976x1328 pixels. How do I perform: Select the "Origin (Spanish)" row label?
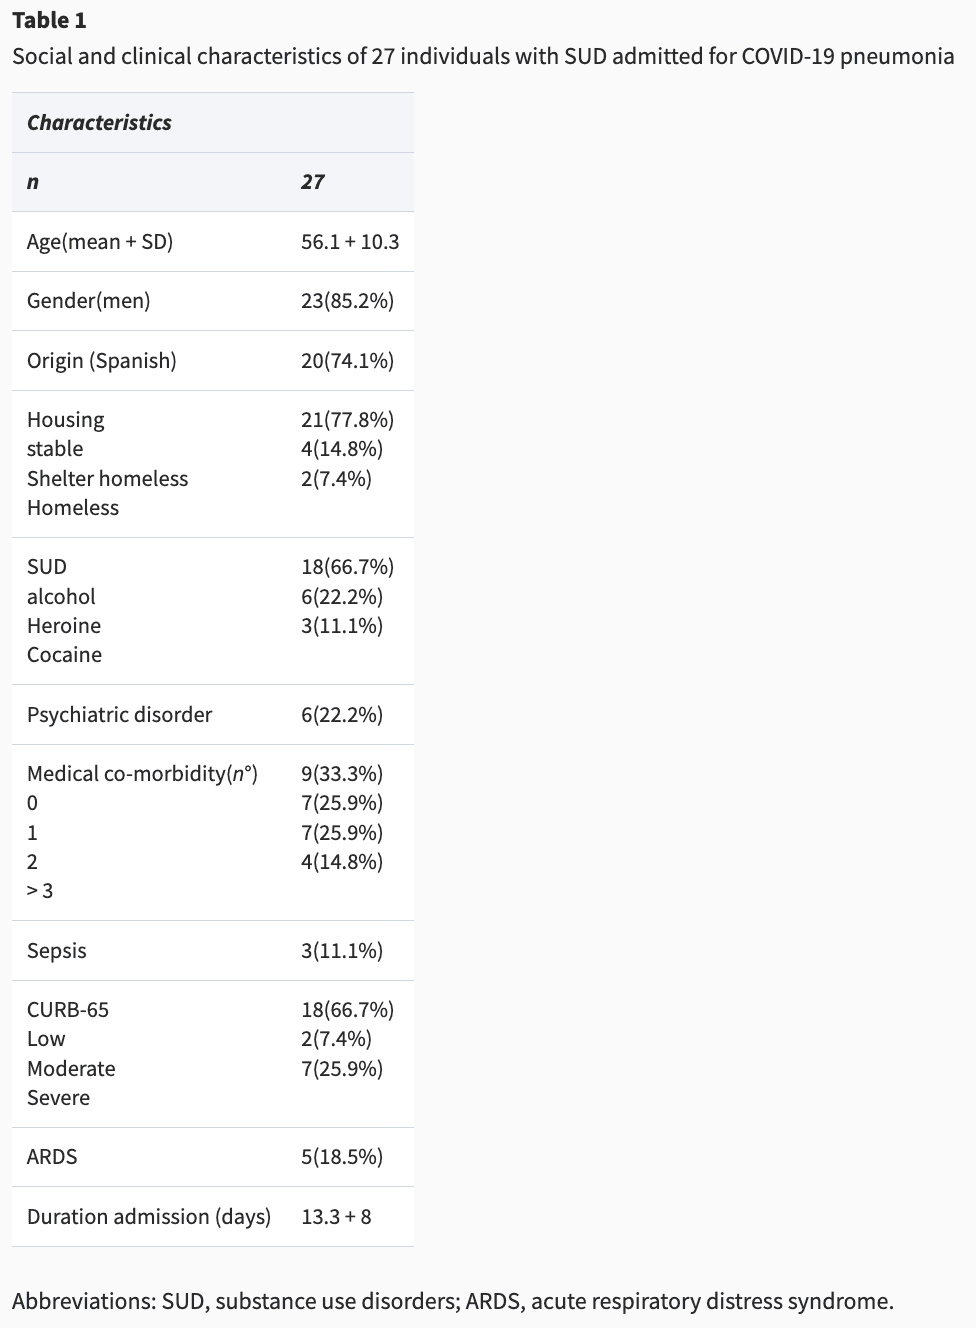point(101,360)
